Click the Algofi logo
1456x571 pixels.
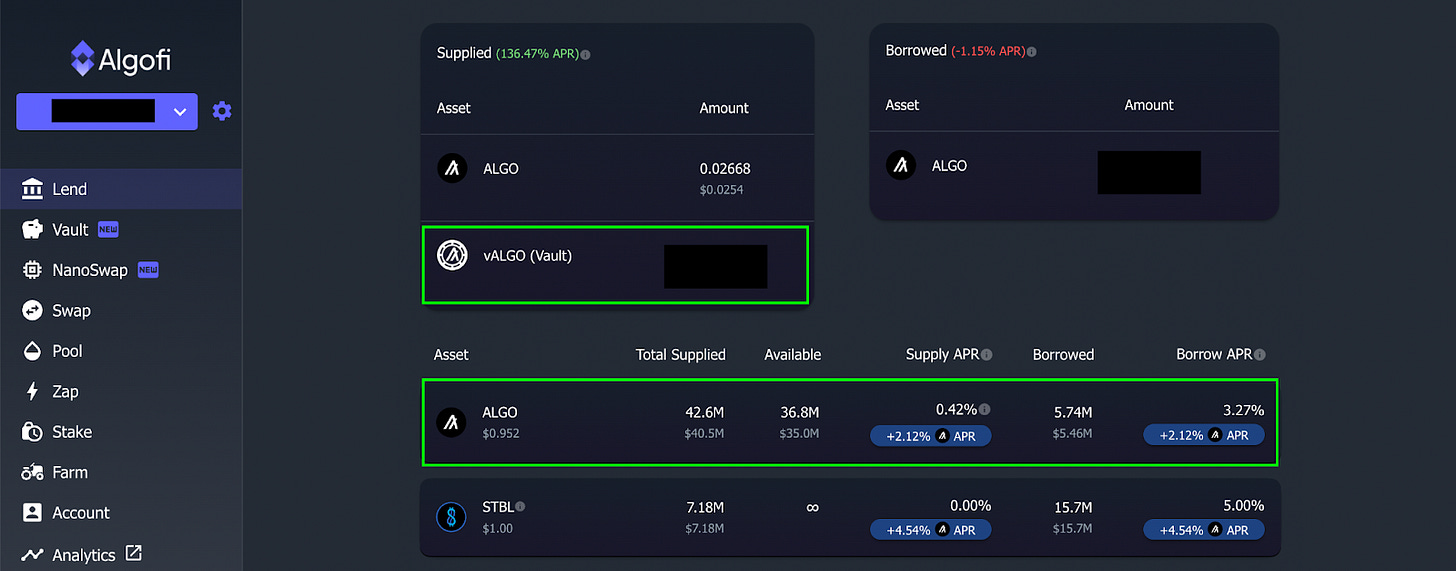(120, 58)
